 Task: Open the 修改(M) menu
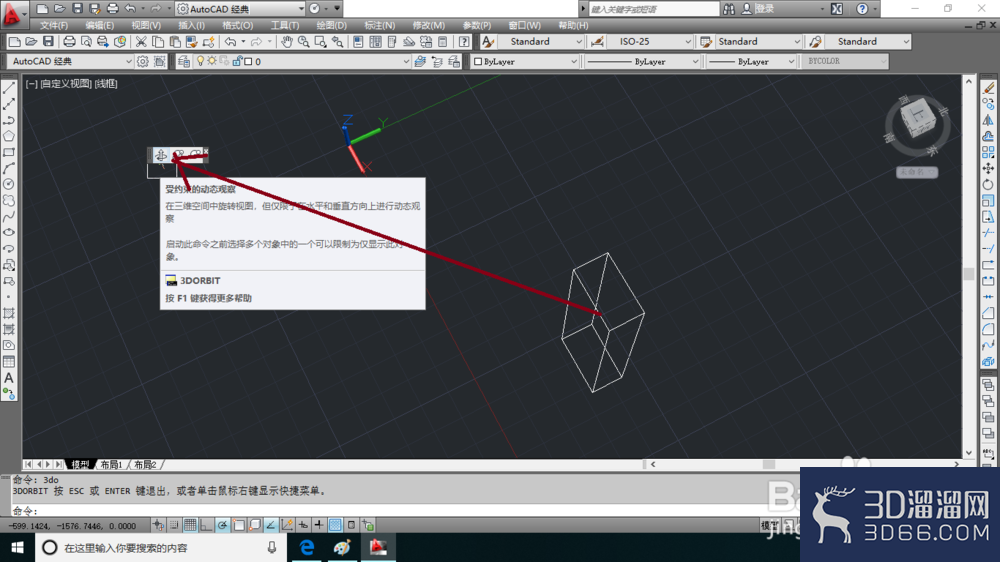pos(429,26)
